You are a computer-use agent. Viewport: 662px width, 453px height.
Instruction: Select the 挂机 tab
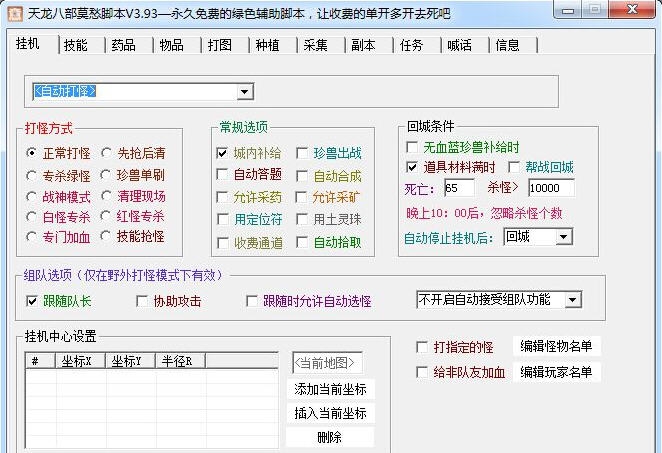pos(28,43)
